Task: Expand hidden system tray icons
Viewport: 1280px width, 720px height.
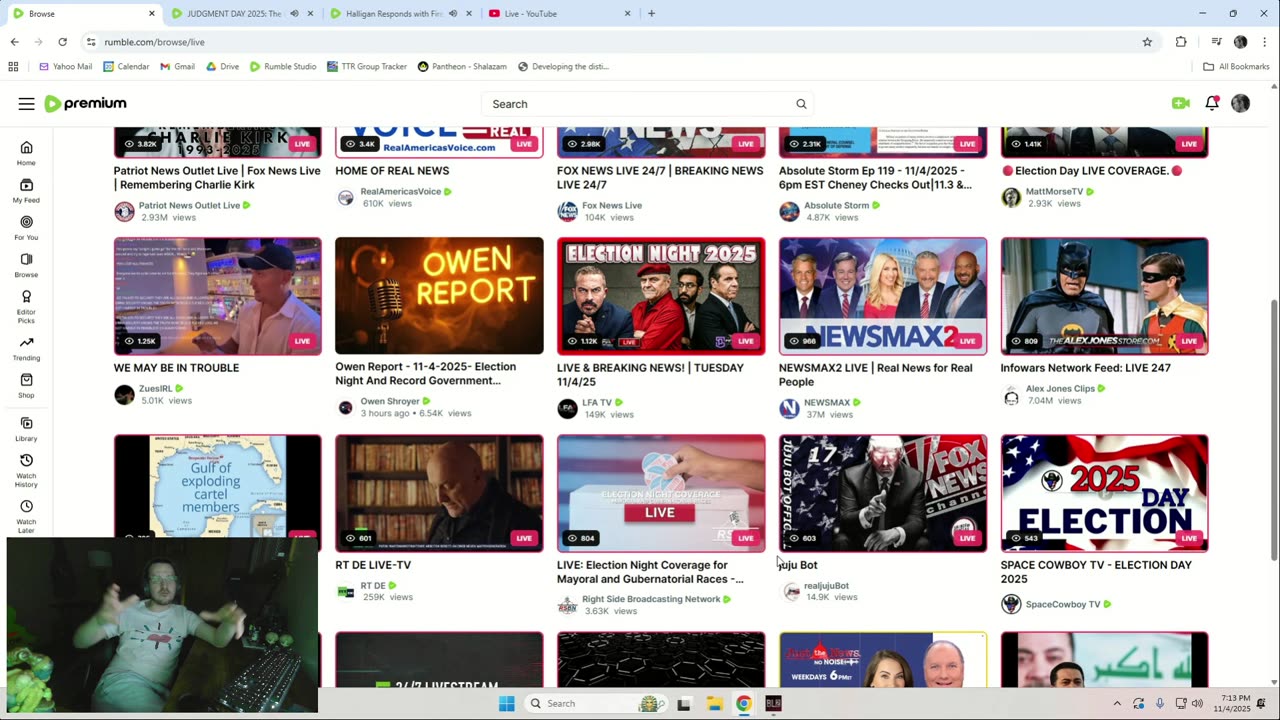Action: [x=1117, y=703]
